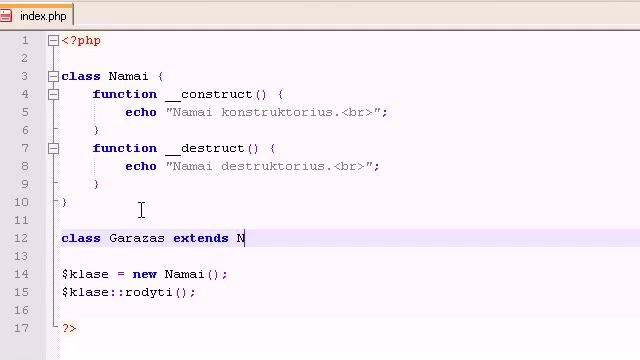Click 'echo' keyword on line 5

tap(141, 112)
